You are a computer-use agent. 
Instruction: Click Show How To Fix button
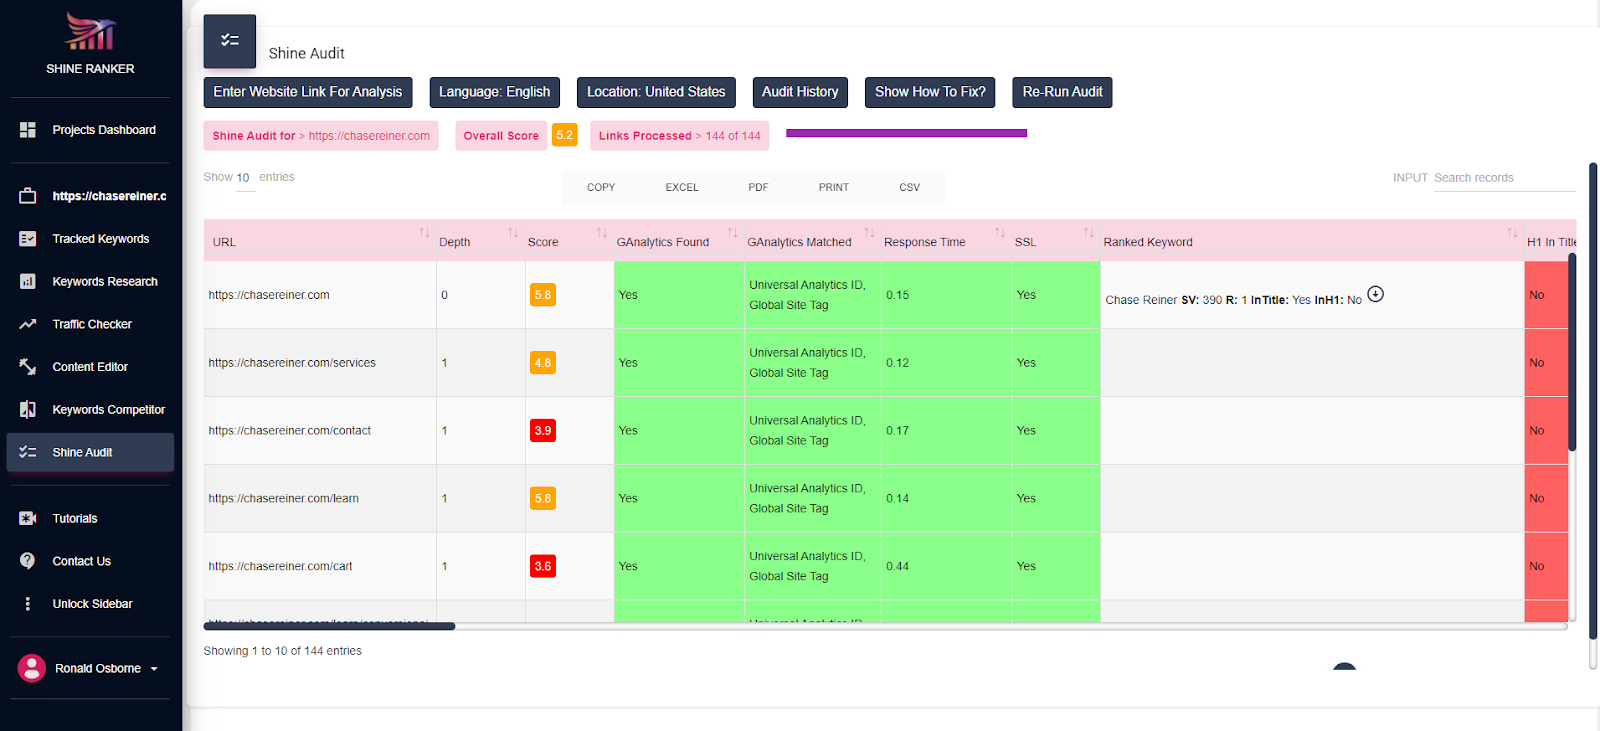930,92
